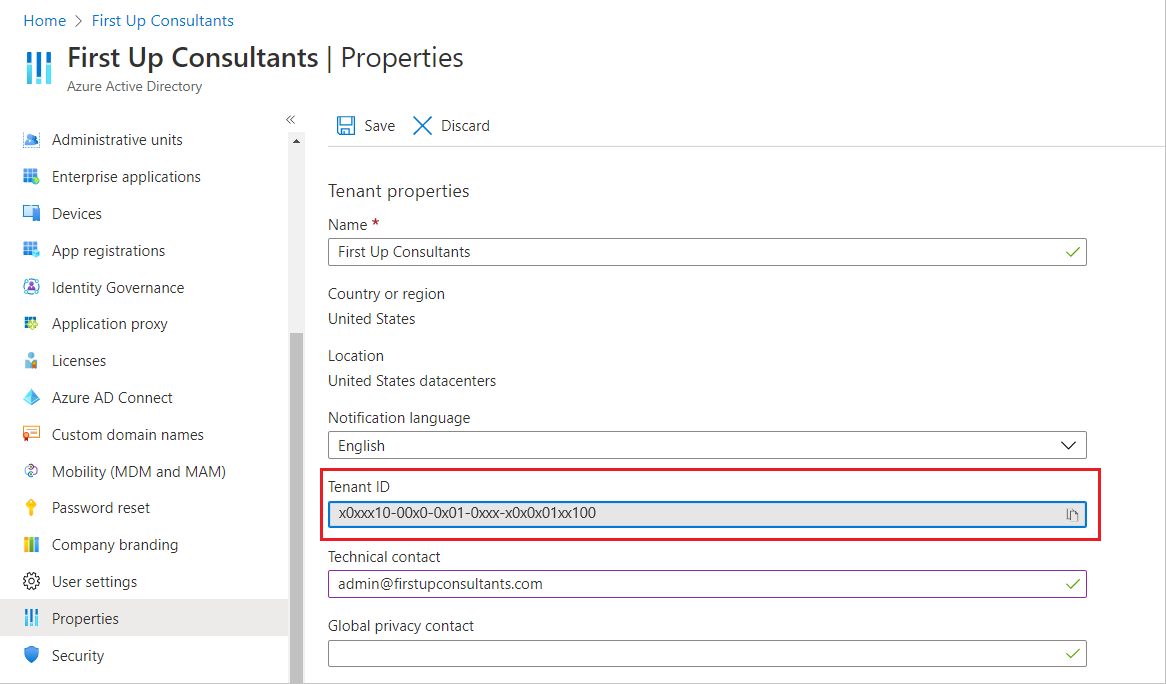Click the Azure AD Connect diamond icon

pyautogui.click(x=33, y=397)
